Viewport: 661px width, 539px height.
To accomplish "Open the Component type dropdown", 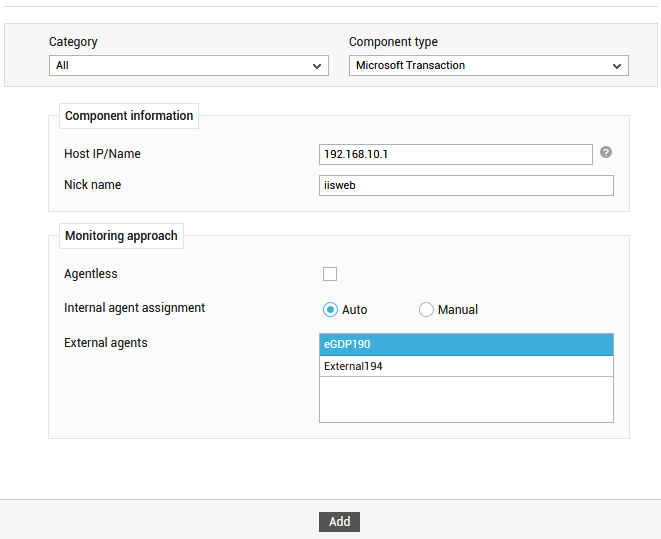I will click(489, 66).
